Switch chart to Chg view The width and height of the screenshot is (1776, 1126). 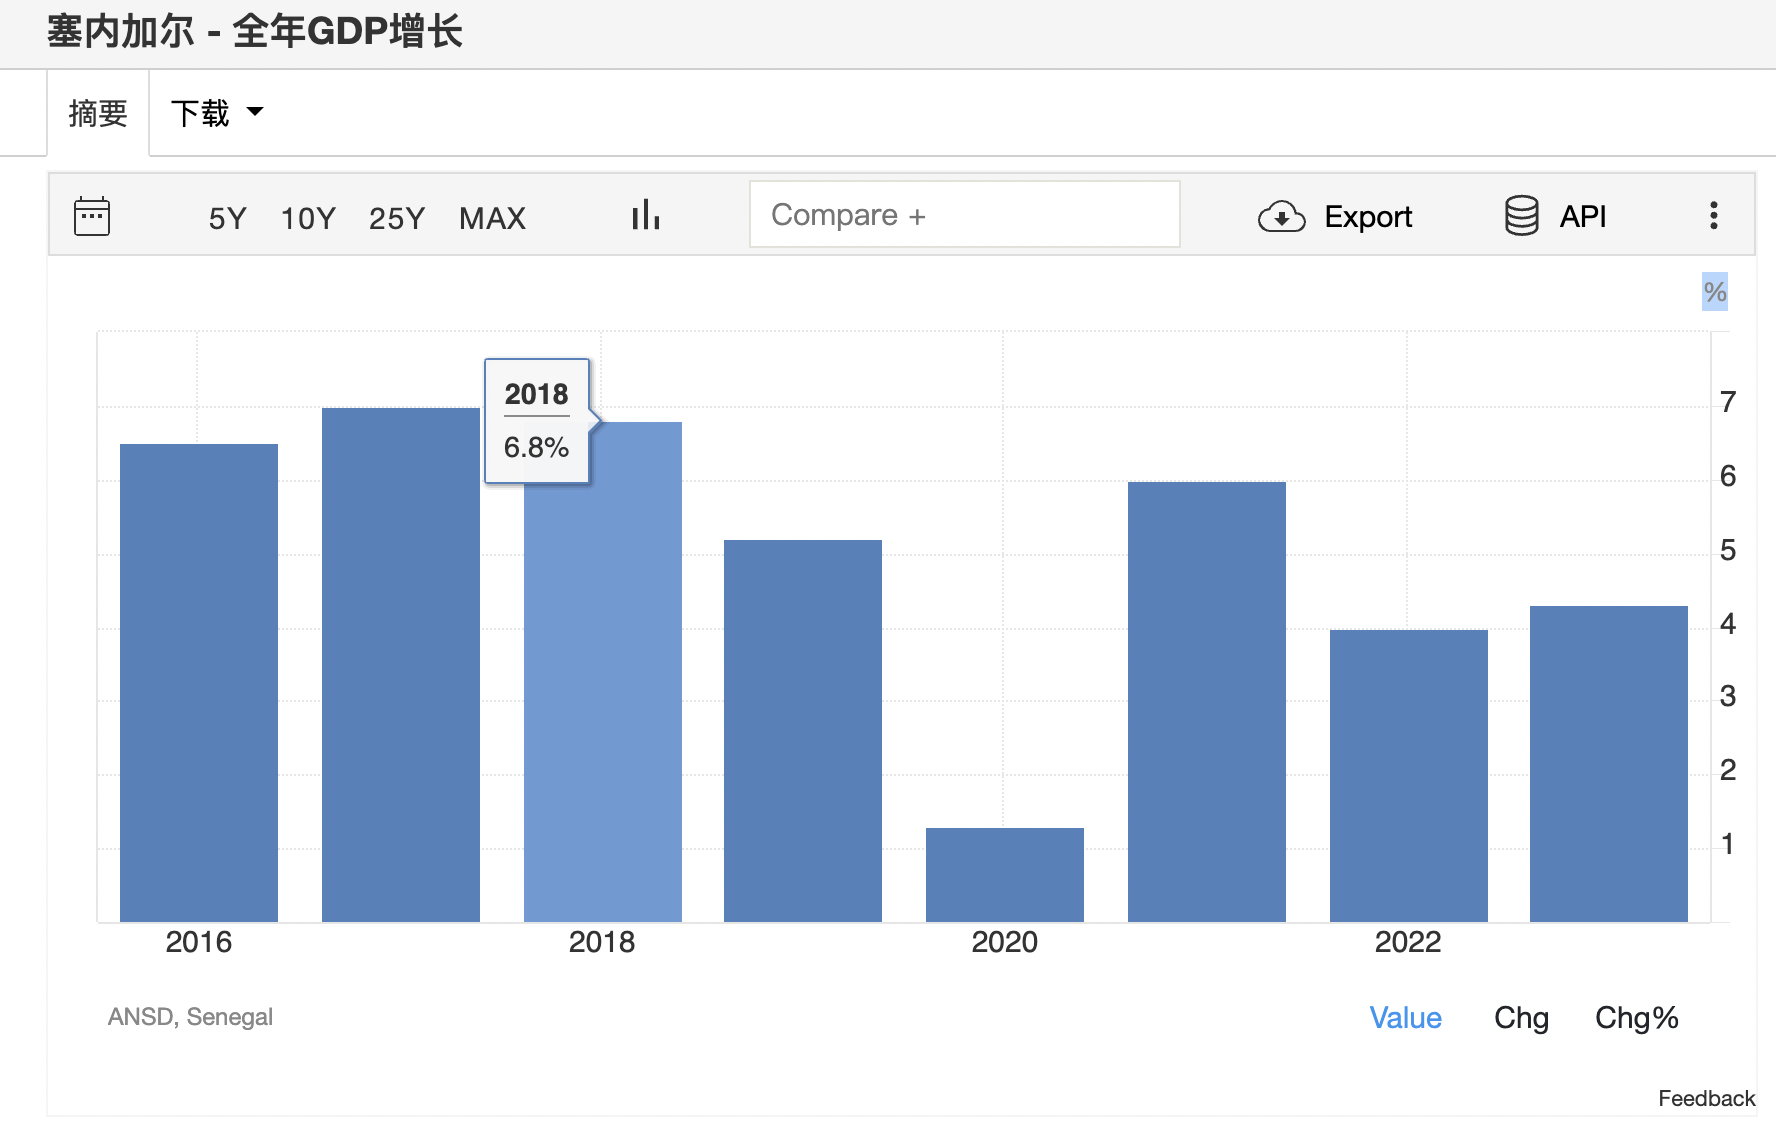(1521, 1018)
